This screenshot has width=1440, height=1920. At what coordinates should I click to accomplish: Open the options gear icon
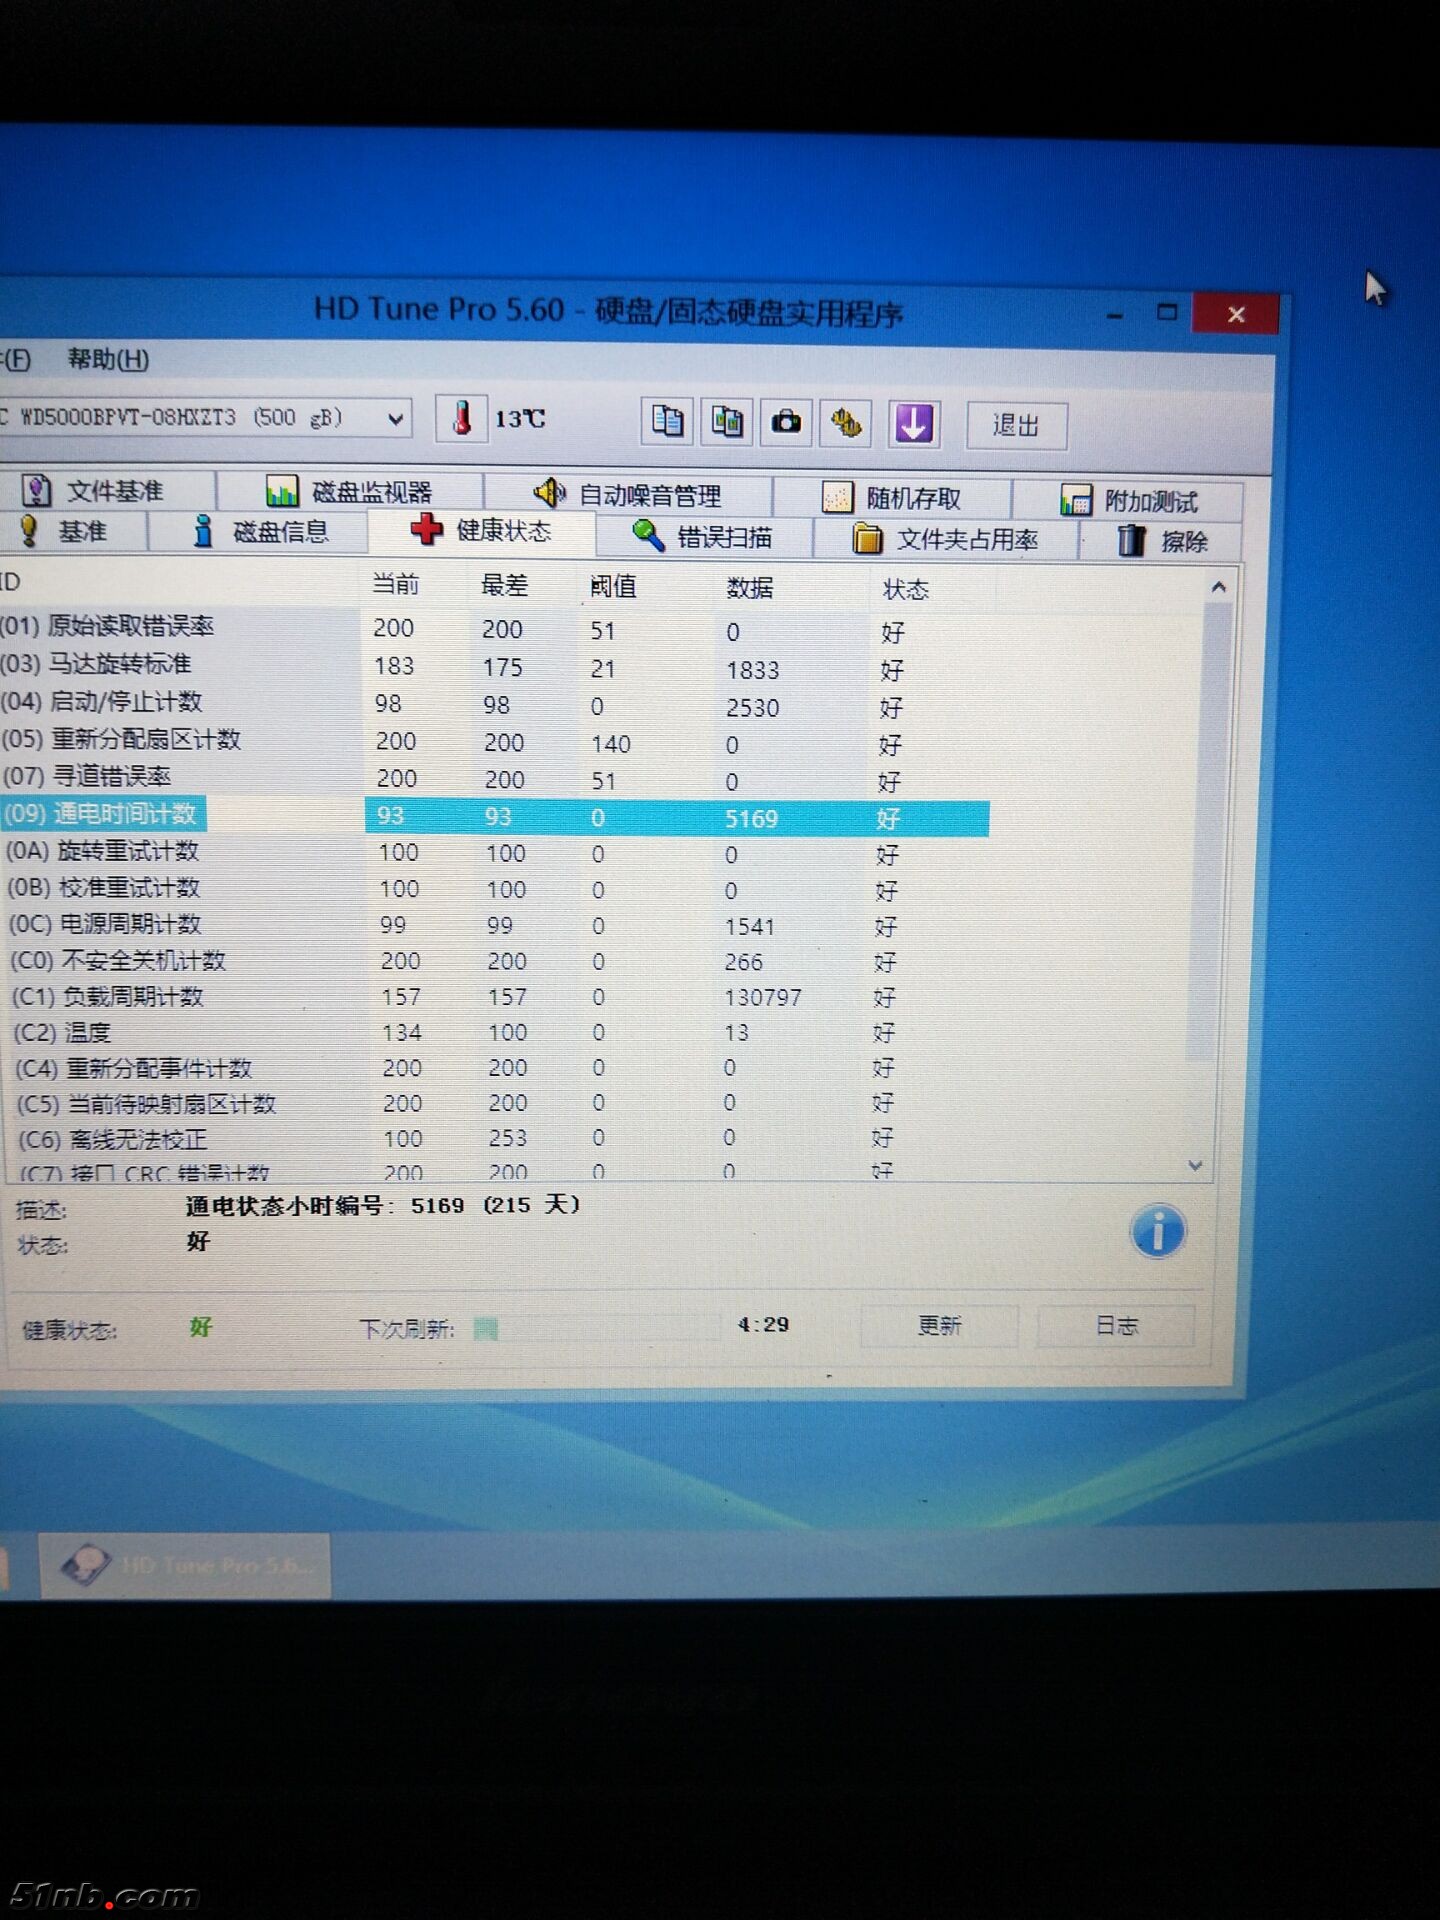[846, 423]
